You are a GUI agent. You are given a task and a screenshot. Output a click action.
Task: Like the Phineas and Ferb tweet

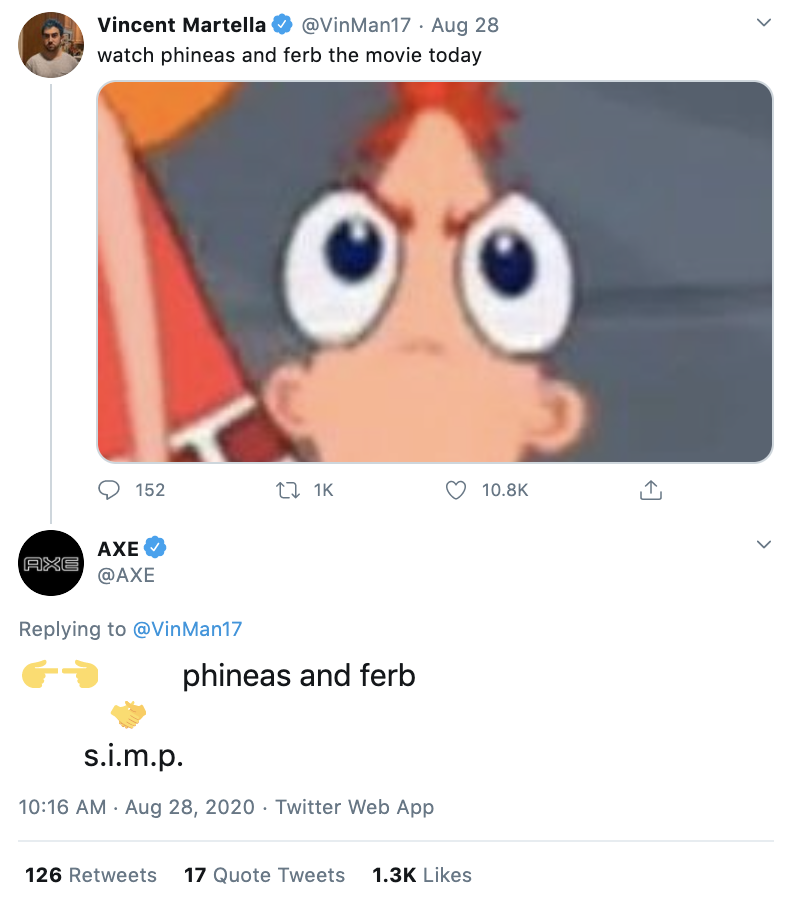tap(457, 490)
